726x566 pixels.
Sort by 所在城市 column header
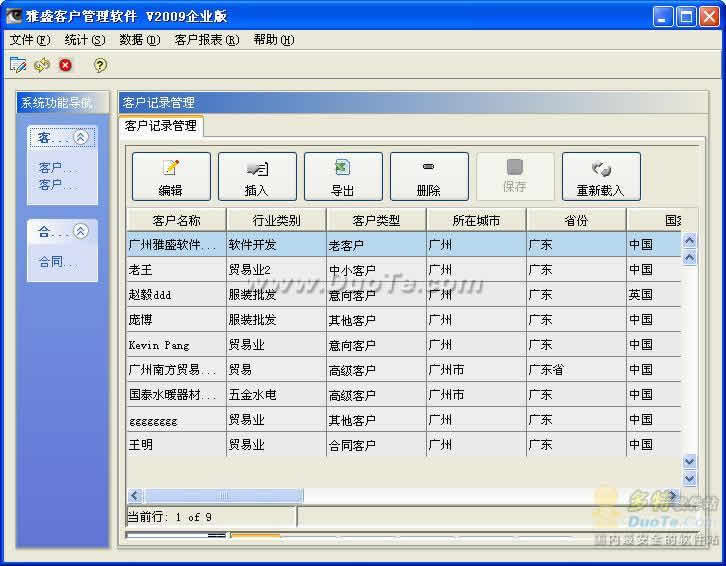[476, 220]
